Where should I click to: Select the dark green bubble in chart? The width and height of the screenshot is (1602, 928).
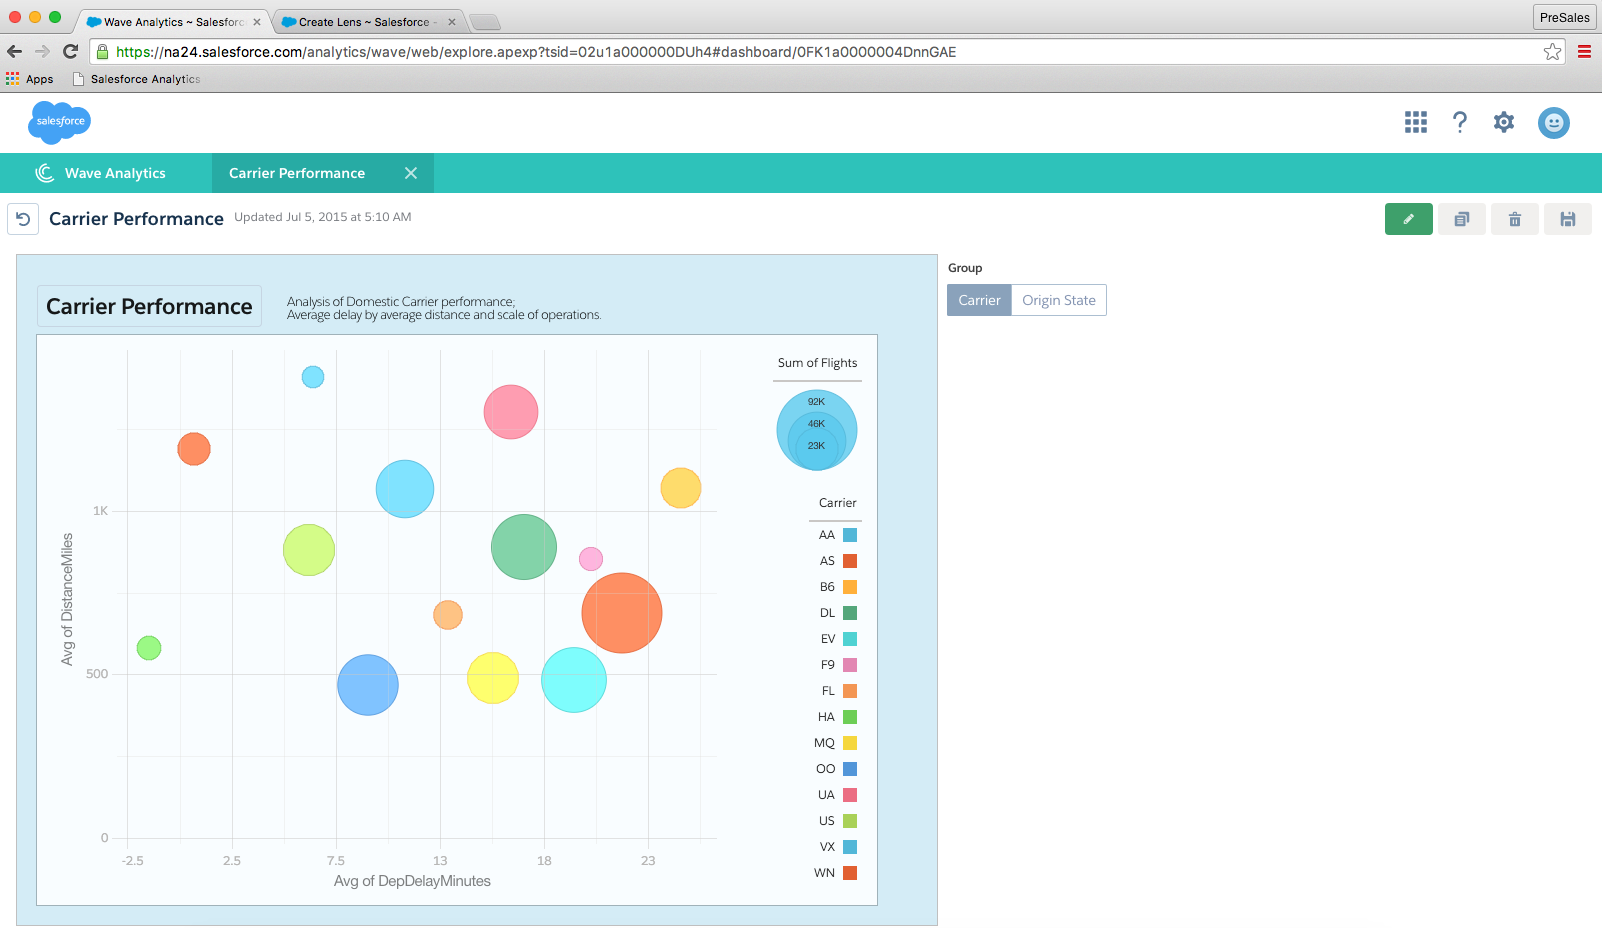click(524, 547)
